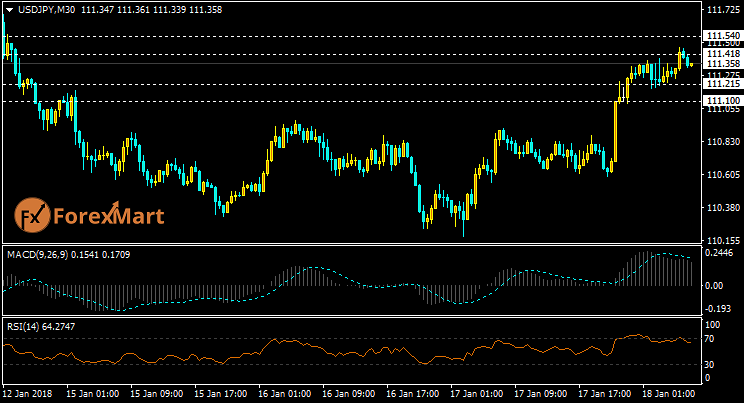Click the current price 111.358 label
Viewport: 744px width, 403px height.
pos(723,63)
